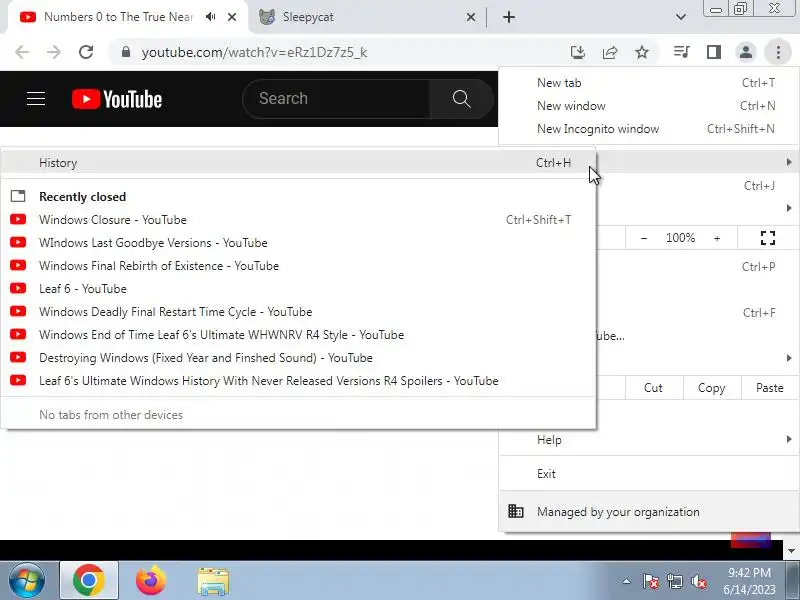
Task: Reopen Leaf 6 - YouTube entry
Action: [x=298, y=289]
